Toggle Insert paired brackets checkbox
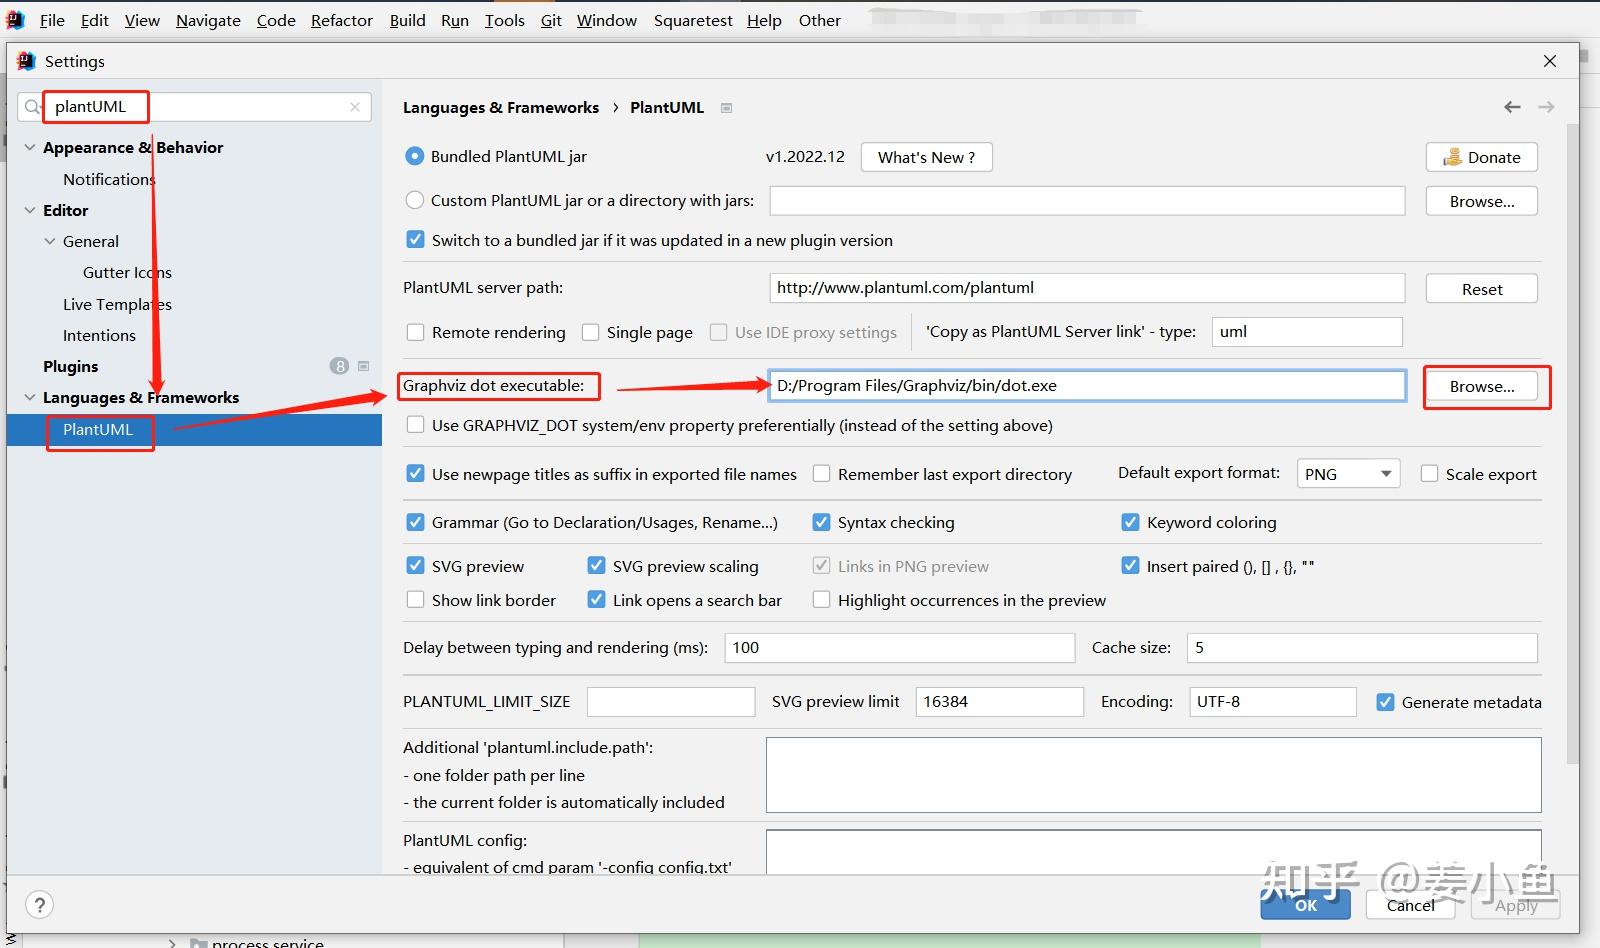Screen dimensions: 1600x948 [x=1130, y=566]
